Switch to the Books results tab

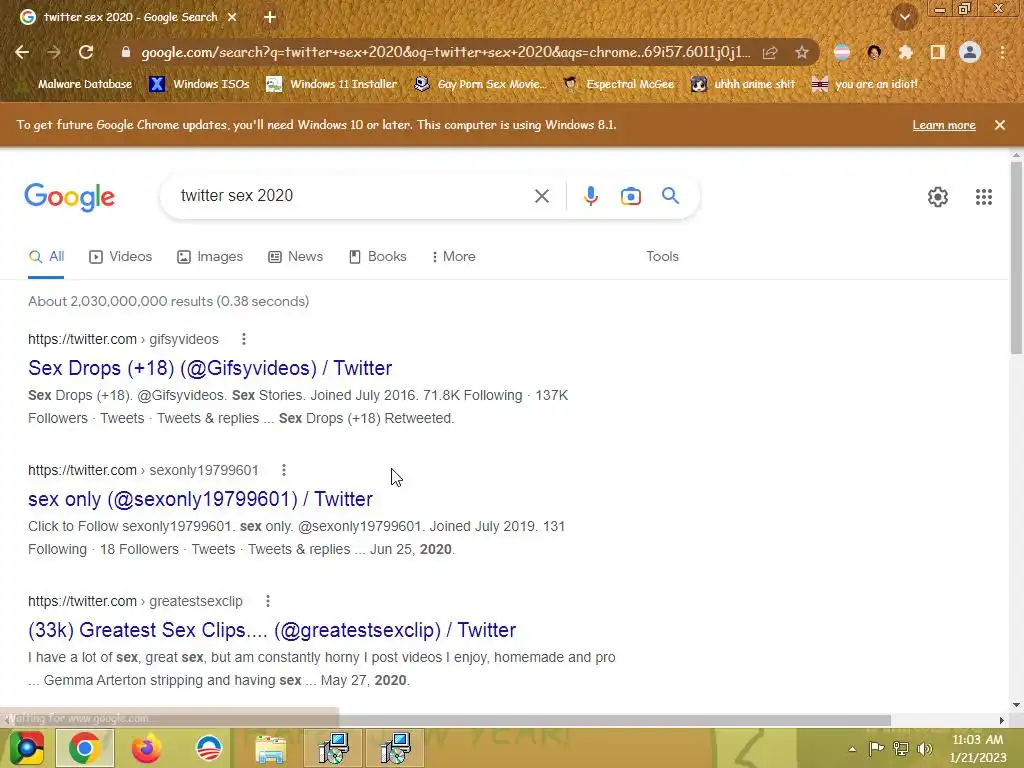click(x=377, y=257)
